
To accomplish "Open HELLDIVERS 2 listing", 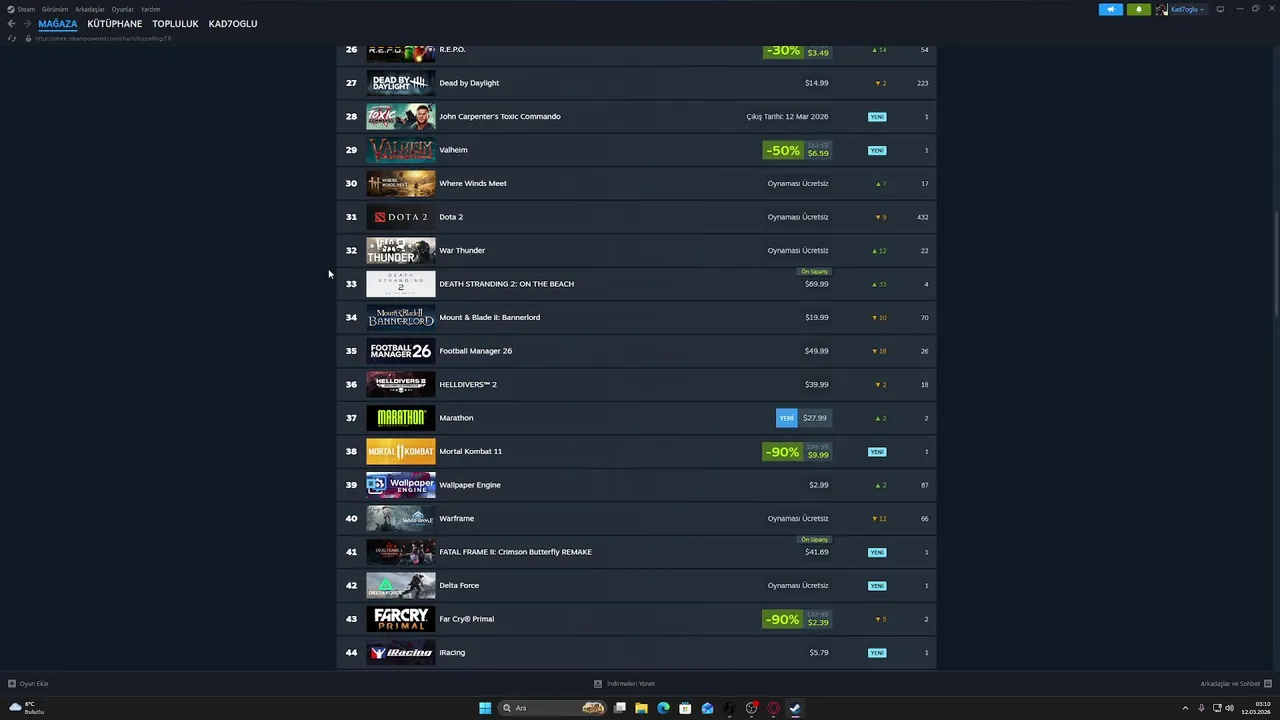I will (x=636, y=384).
